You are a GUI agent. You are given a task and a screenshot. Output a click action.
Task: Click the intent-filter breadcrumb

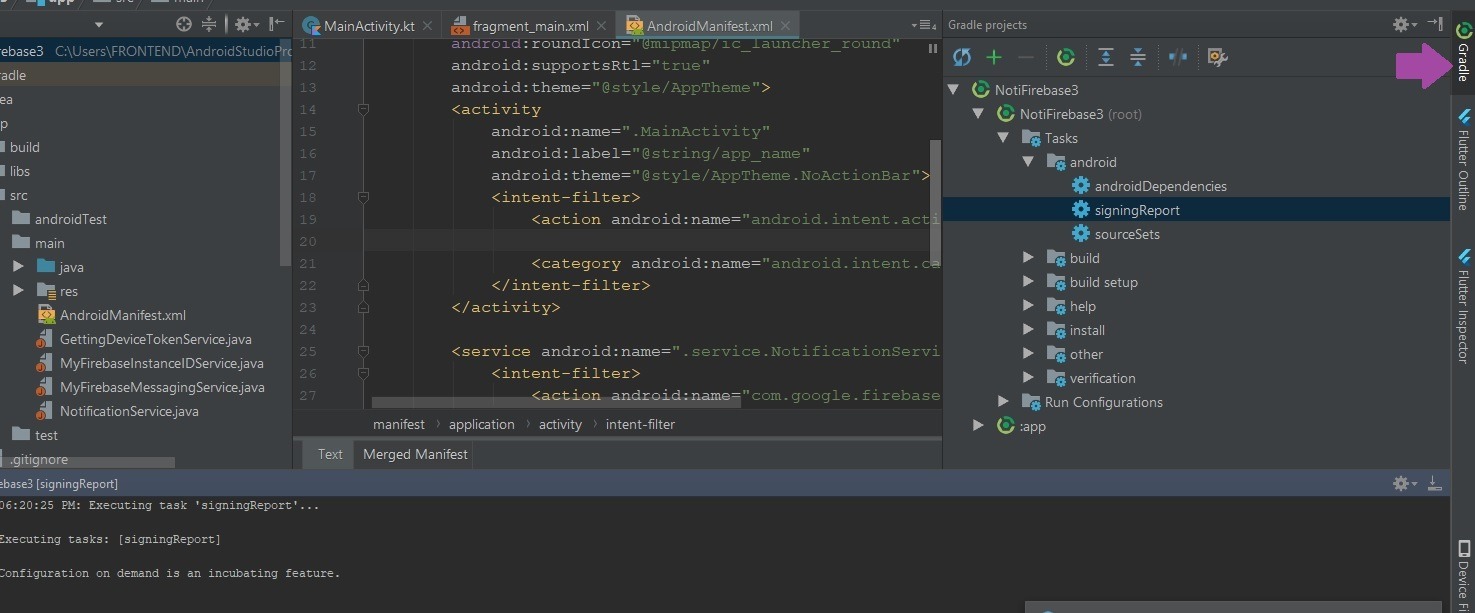point(640,424)
